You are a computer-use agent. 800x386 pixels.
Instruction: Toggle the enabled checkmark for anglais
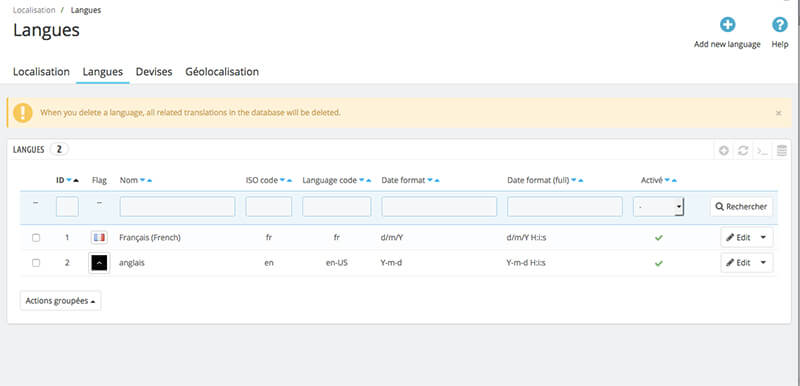[659, 263]
